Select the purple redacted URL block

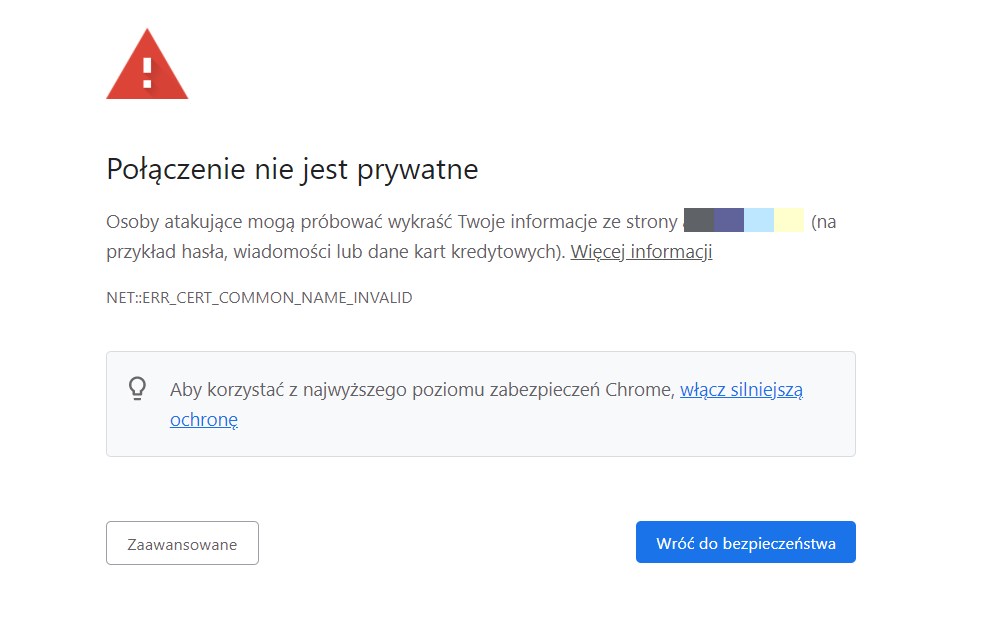pyautogui.click(x=729, y=221)
